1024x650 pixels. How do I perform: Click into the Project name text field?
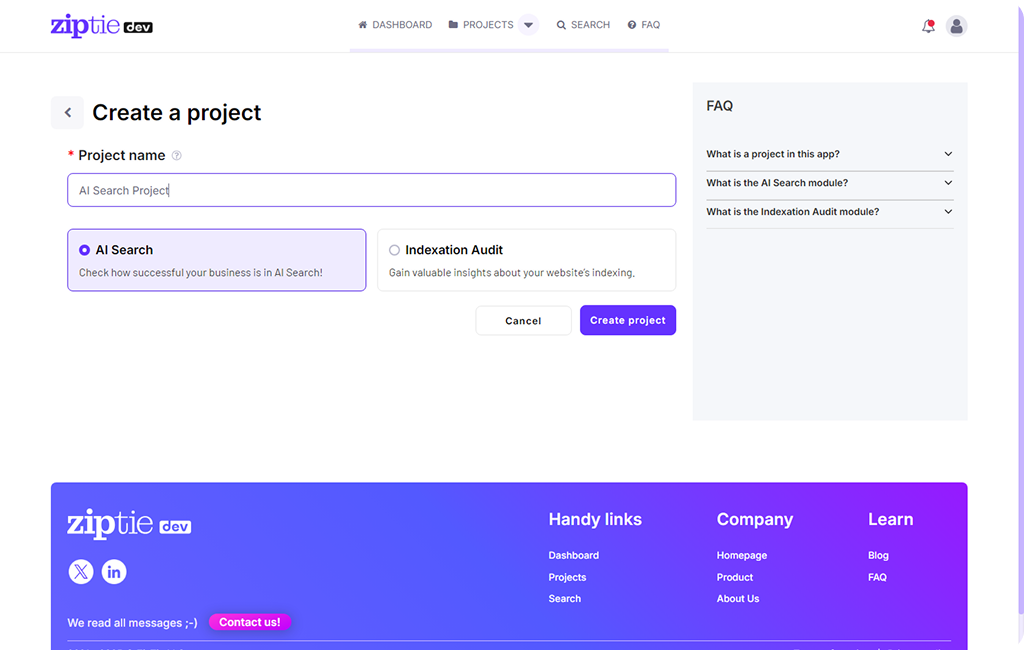point(371,190)
